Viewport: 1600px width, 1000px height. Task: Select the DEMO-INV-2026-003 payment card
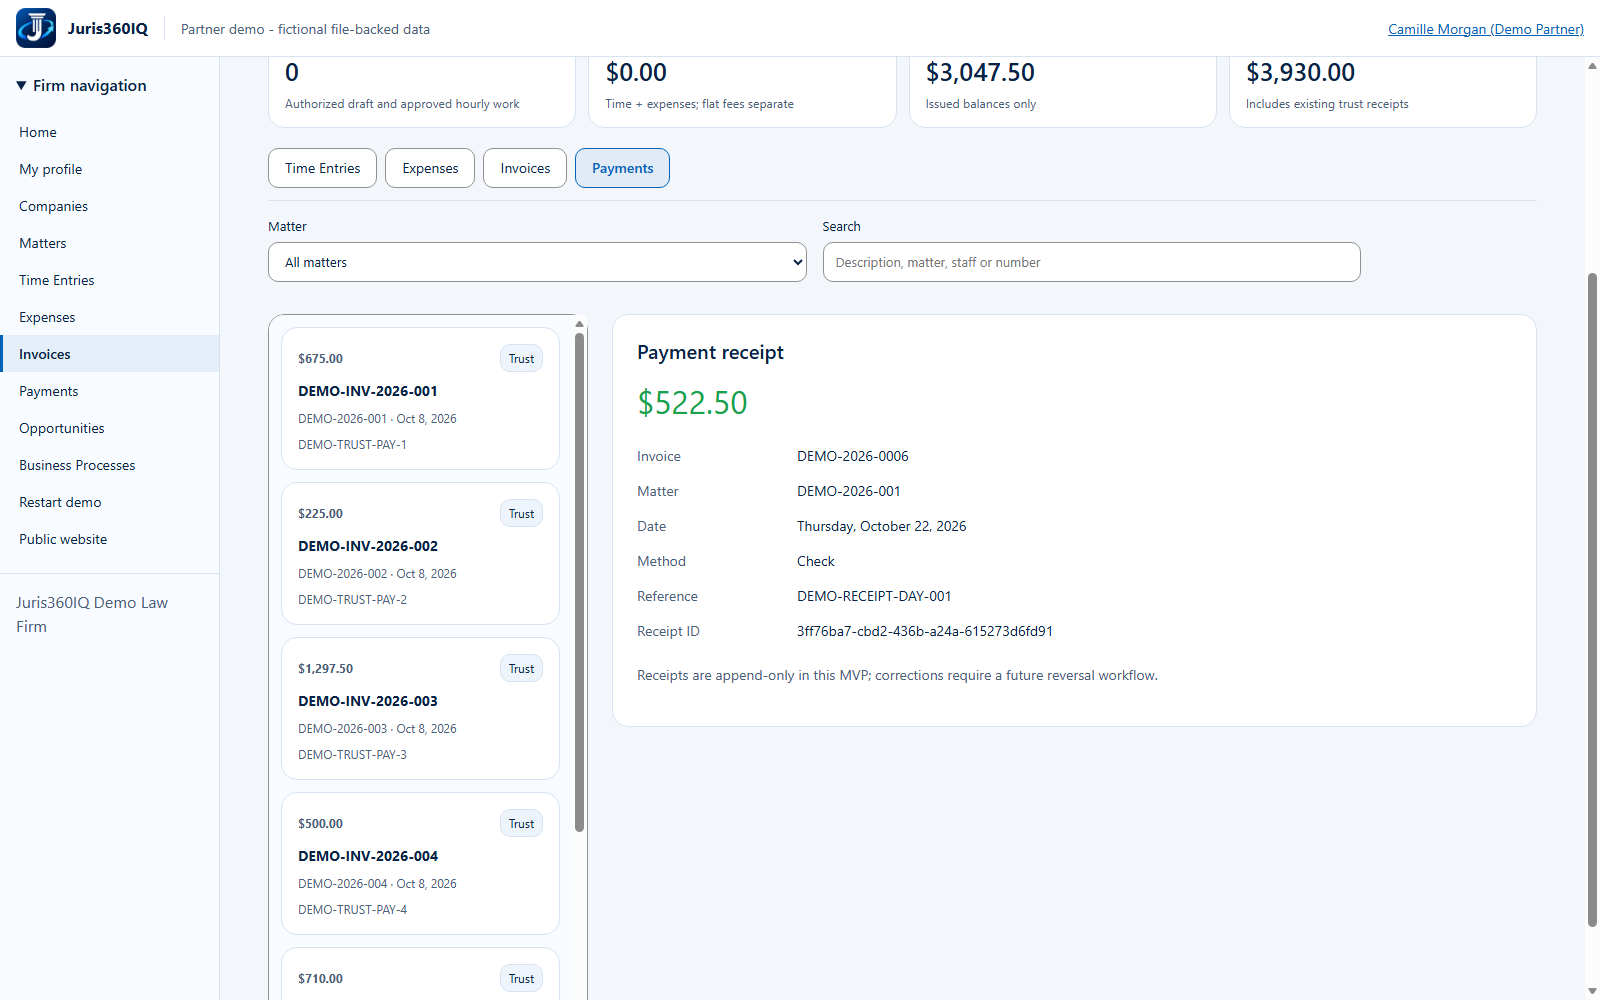[x=420, y=708]
